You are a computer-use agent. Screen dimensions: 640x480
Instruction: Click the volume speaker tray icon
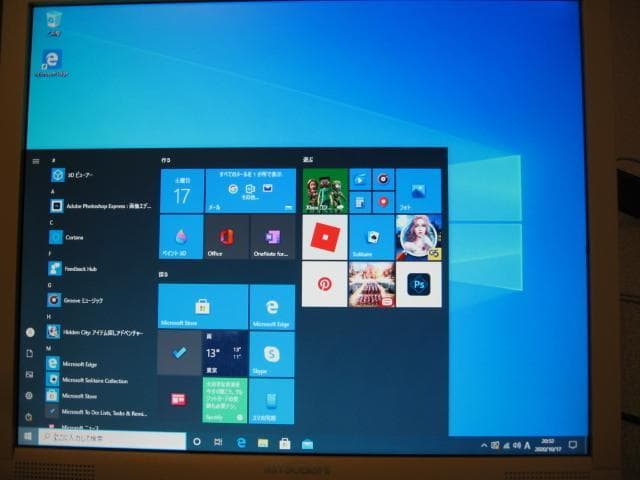point(517,445)
